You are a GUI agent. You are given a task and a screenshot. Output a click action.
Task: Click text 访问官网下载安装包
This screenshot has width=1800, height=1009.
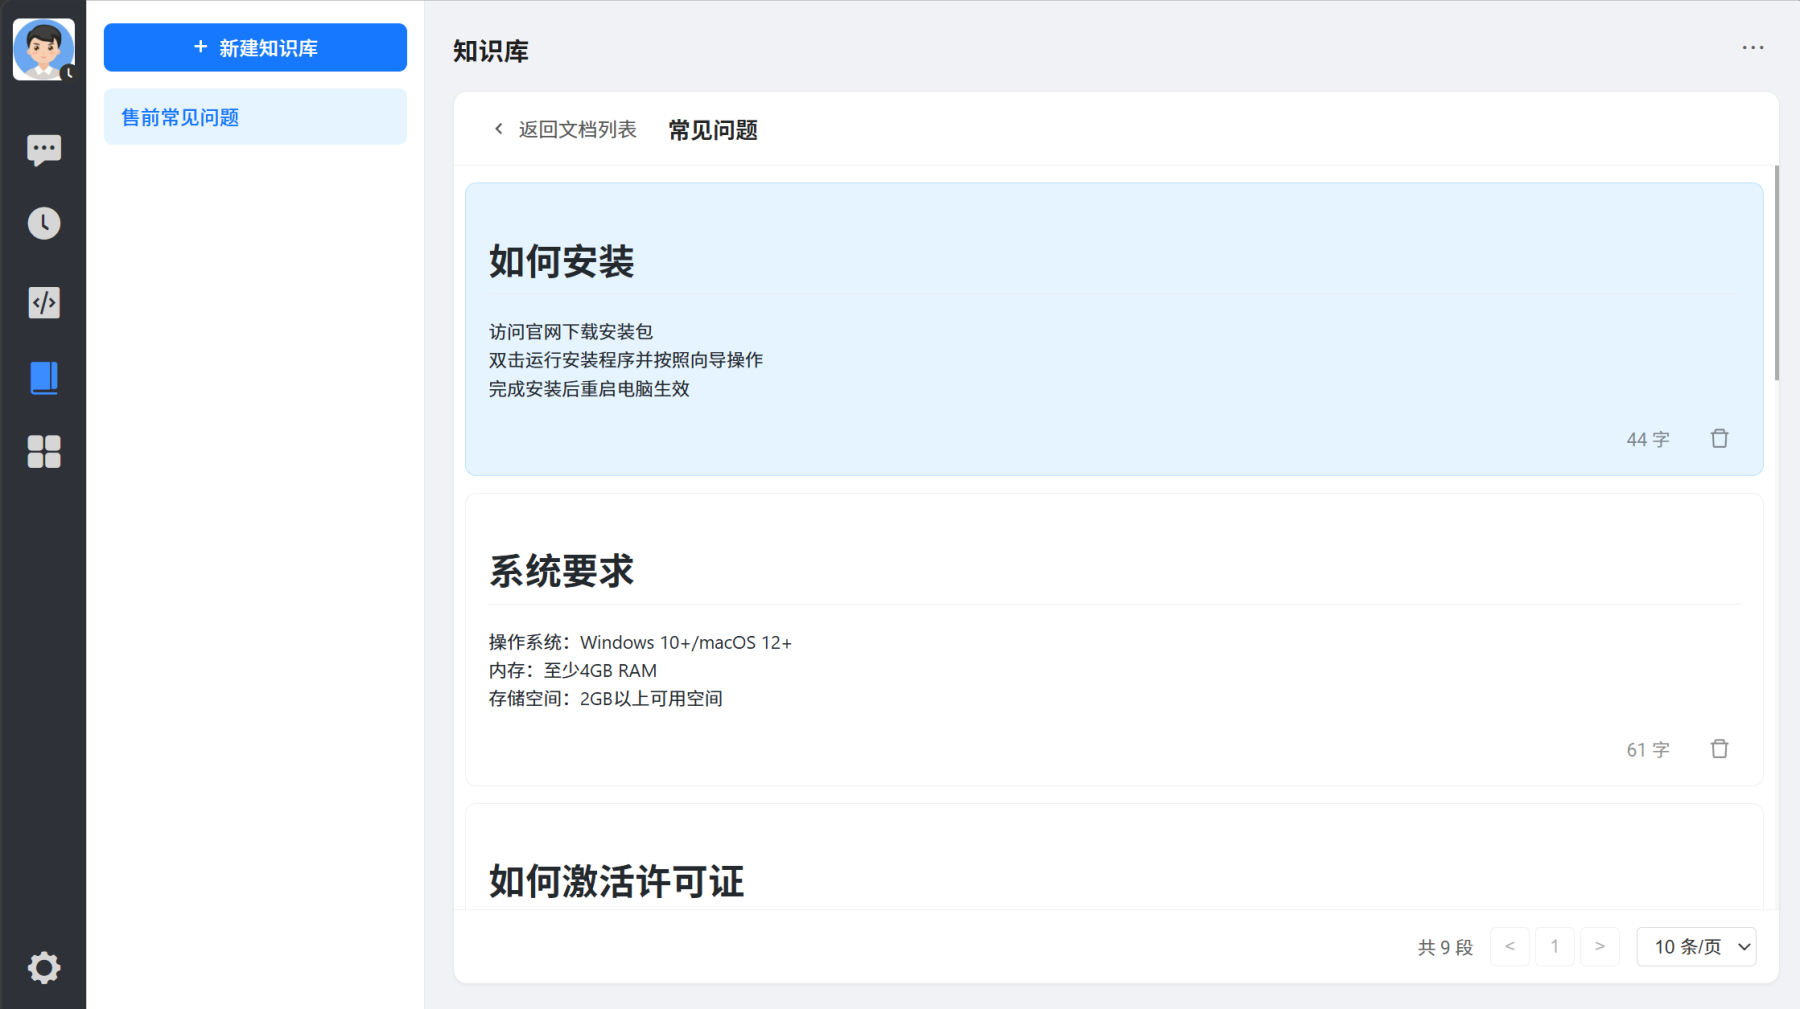click(x=571, y=331)
